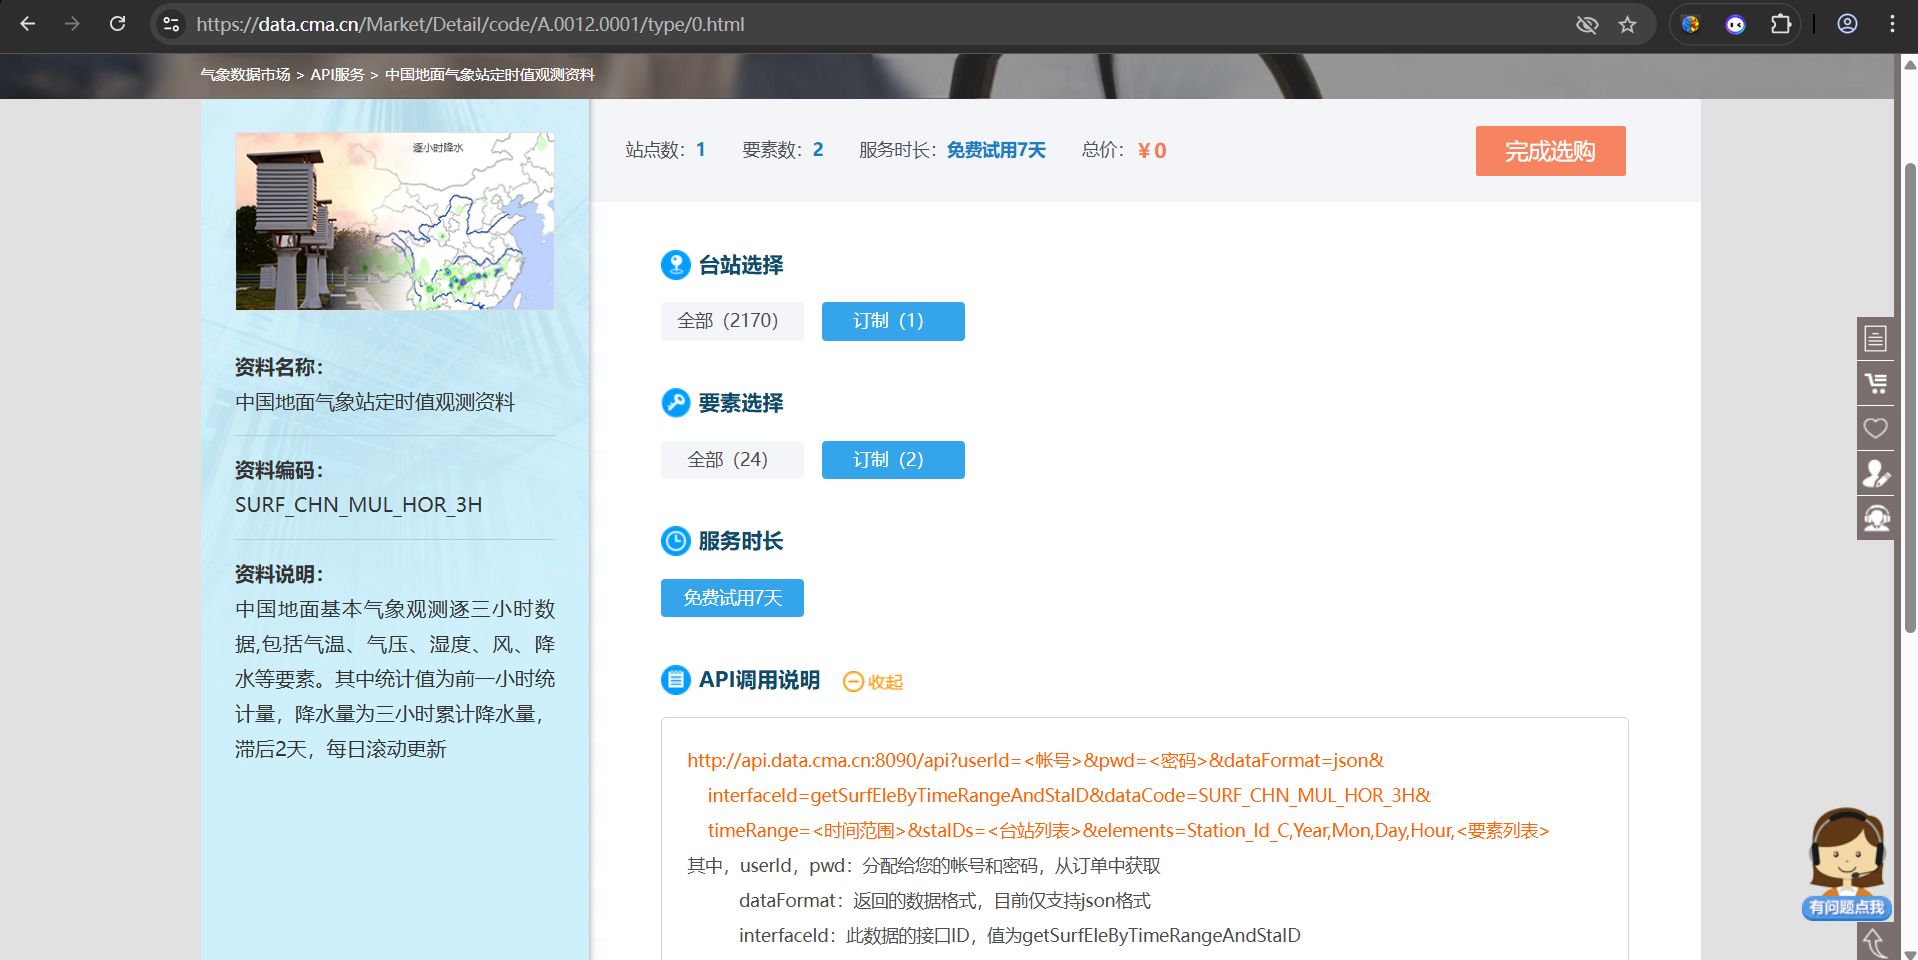The width and height of the screenshot is (1918, 960).
Task: Open the sidebar order list icon
Action: (1876, 339)
